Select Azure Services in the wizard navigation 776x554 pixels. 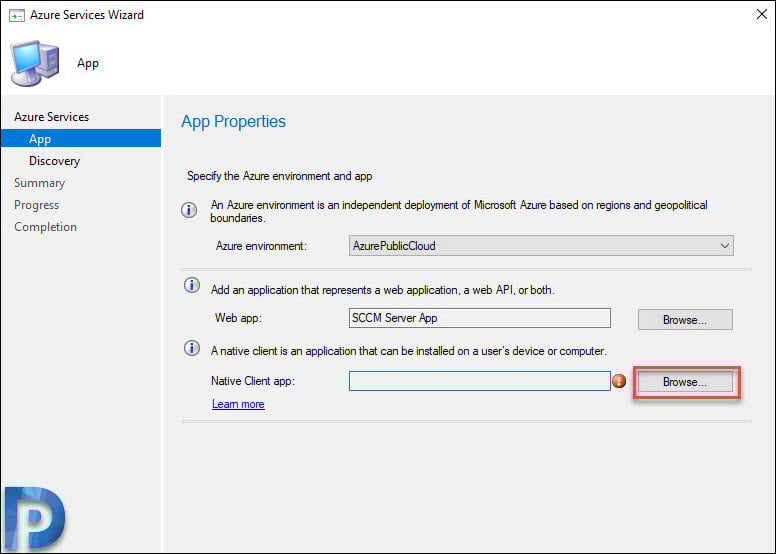(51, 117)
